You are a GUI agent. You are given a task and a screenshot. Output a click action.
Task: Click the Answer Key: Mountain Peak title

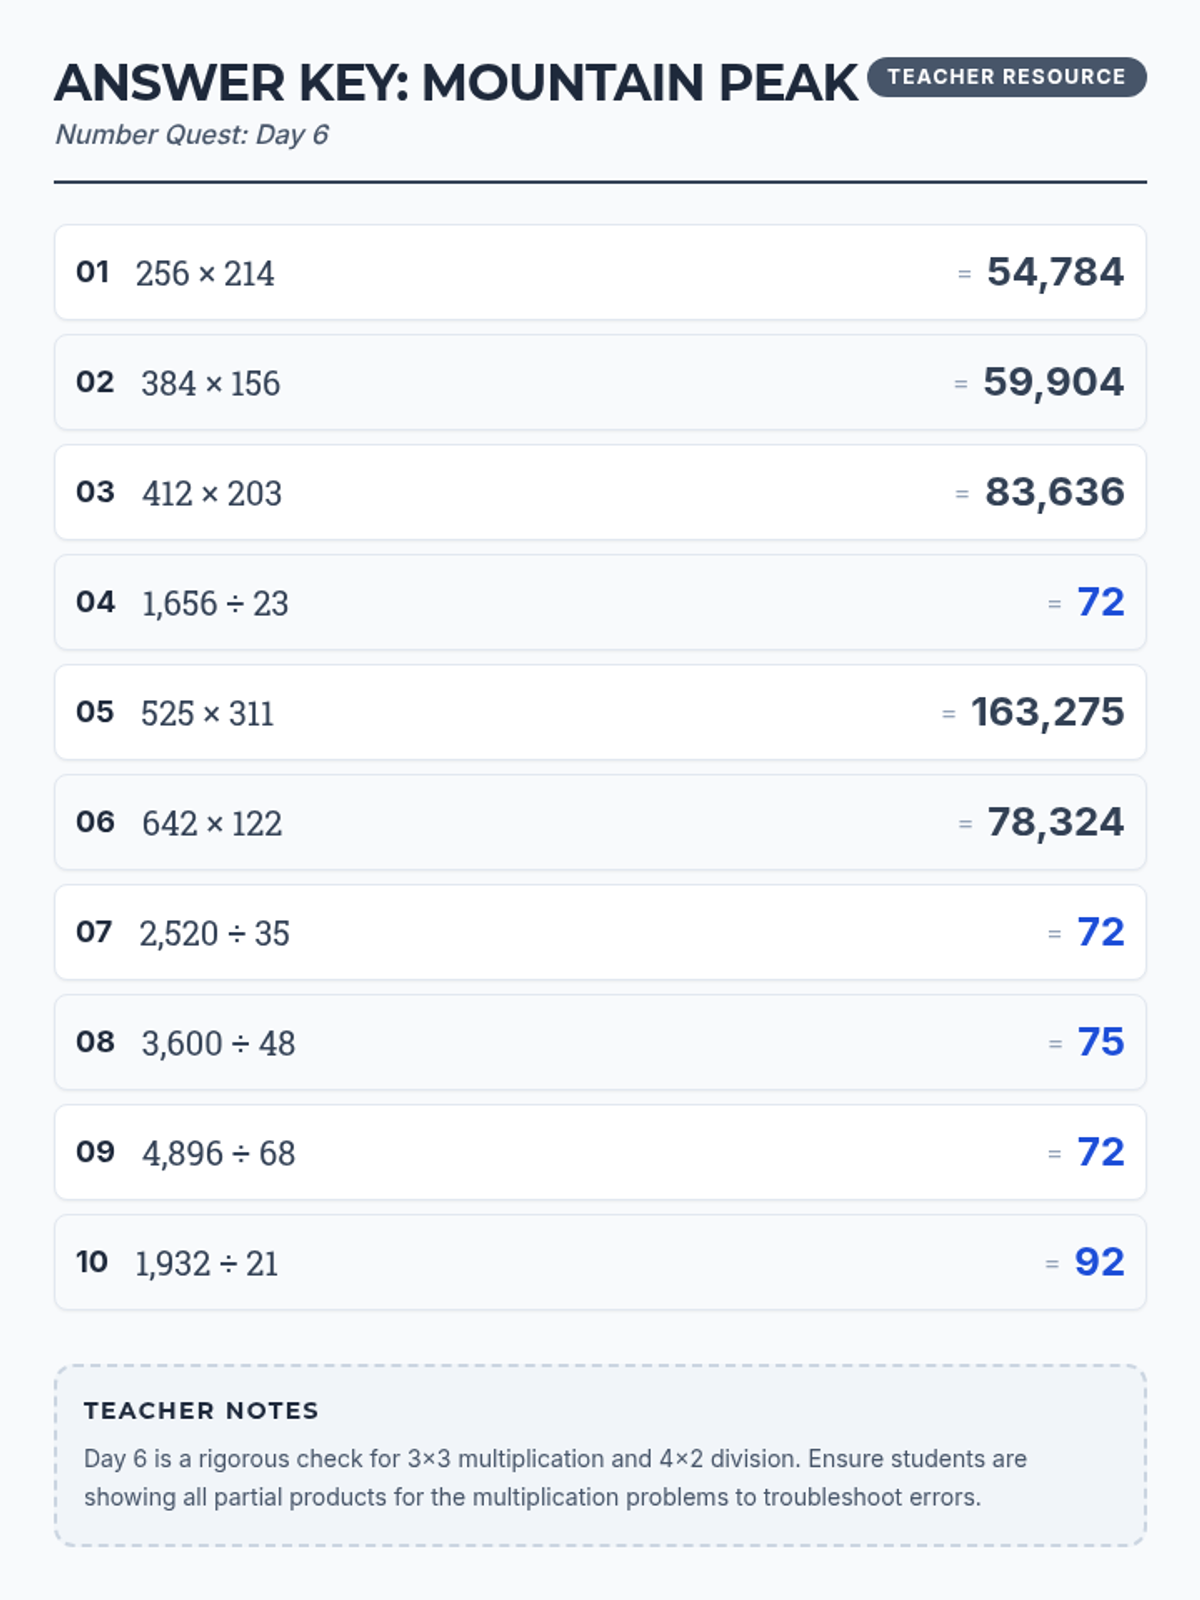tap(456, 83)
